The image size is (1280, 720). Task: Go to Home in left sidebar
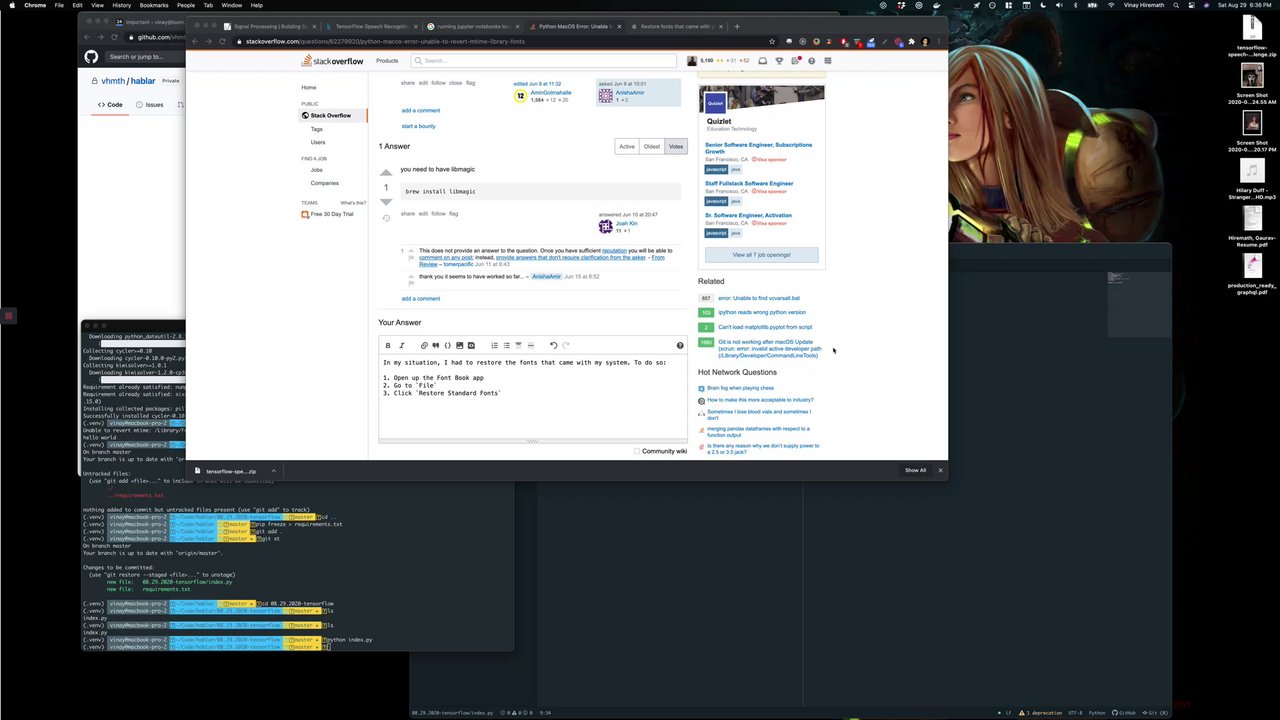point(309,88)
